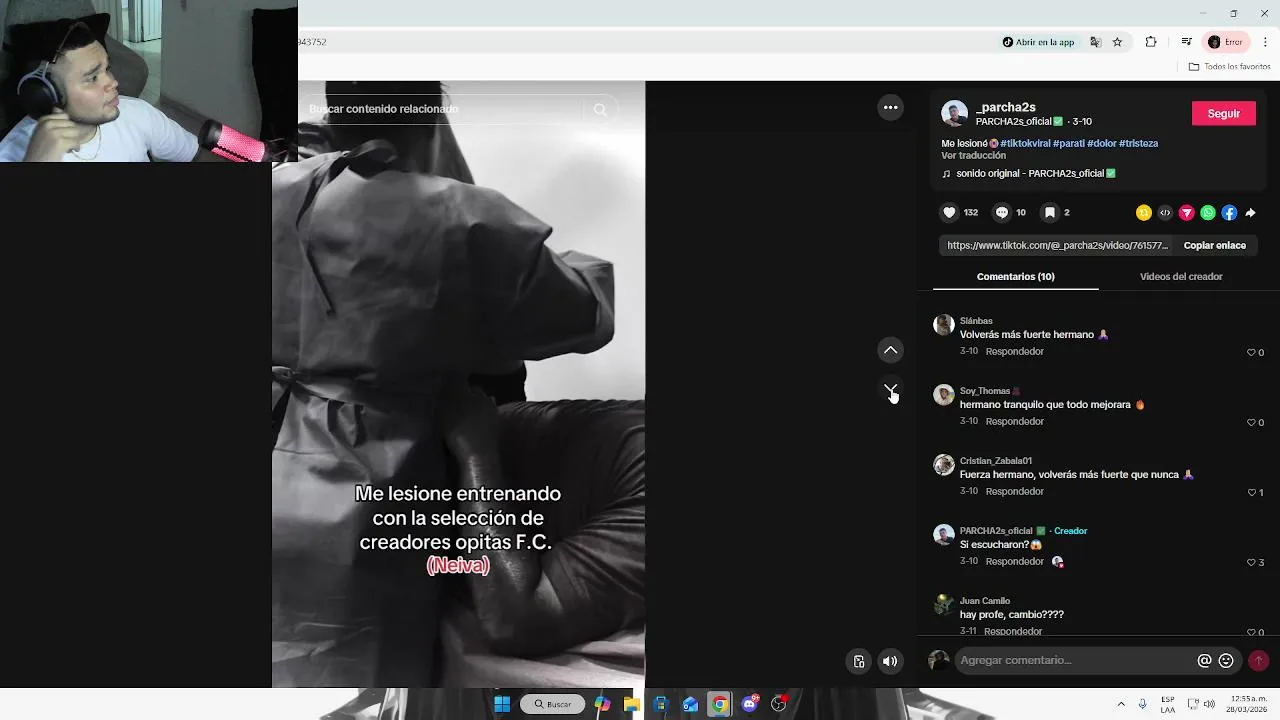Post comment with the red arrow button
This screenshot has height=720, width=1280.
pyautogui.click(x=1258, y=661)
